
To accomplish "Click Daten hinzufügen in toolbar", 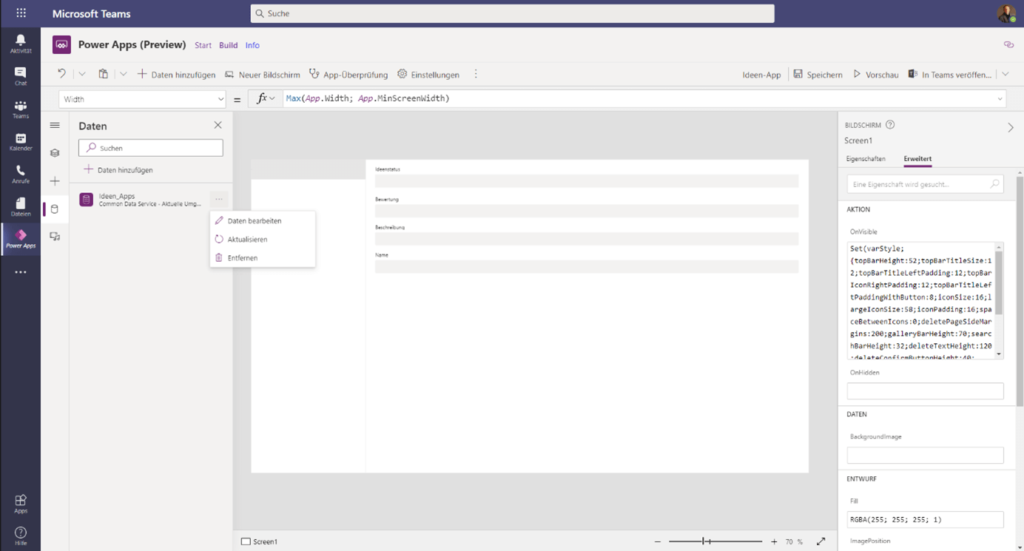I will coord(176,74).
